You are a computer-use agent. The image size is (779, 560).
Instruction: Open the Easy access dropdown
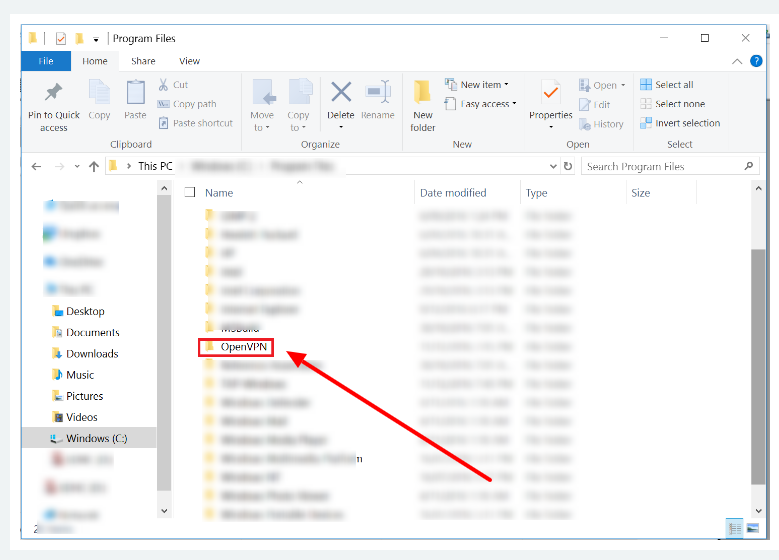point(480,104)
